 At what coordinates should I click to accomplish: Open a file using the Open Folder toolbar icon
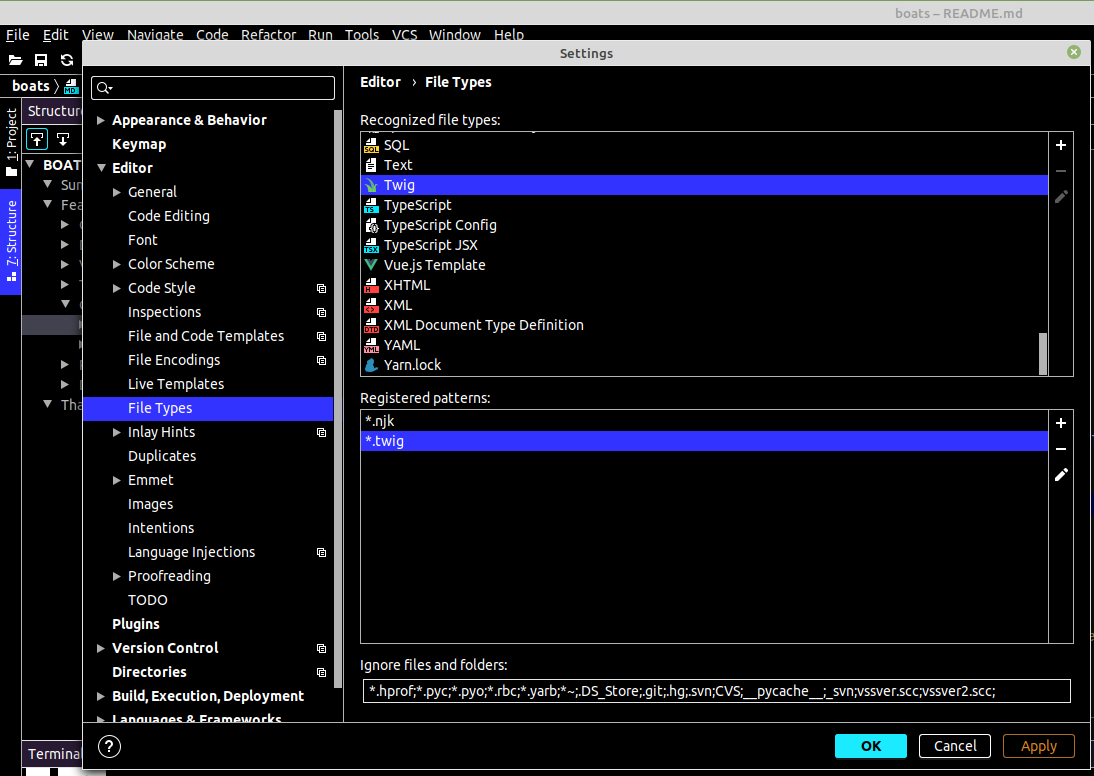(15, 59)
